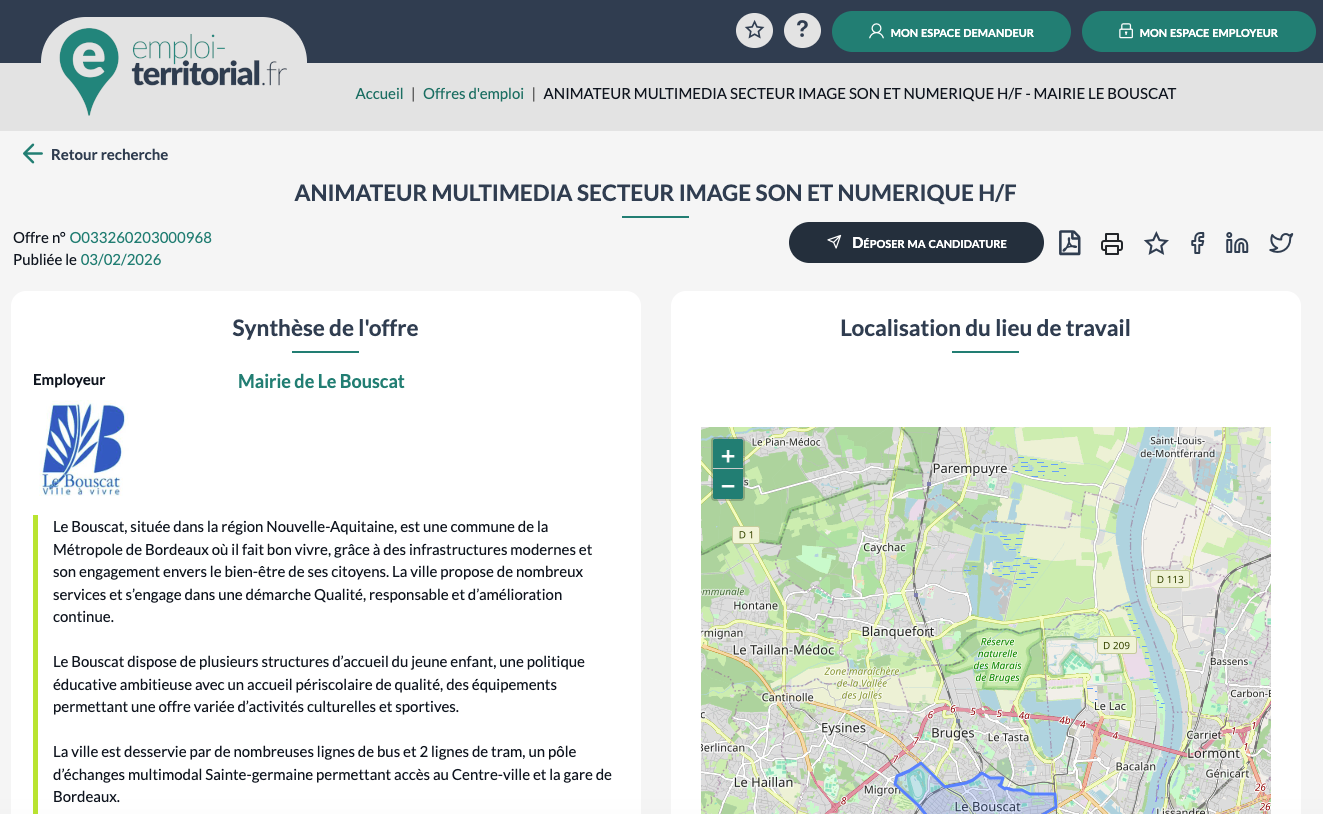Click the emploi-territorial.fr logo
1323x814 pixels.
(174, 65)
